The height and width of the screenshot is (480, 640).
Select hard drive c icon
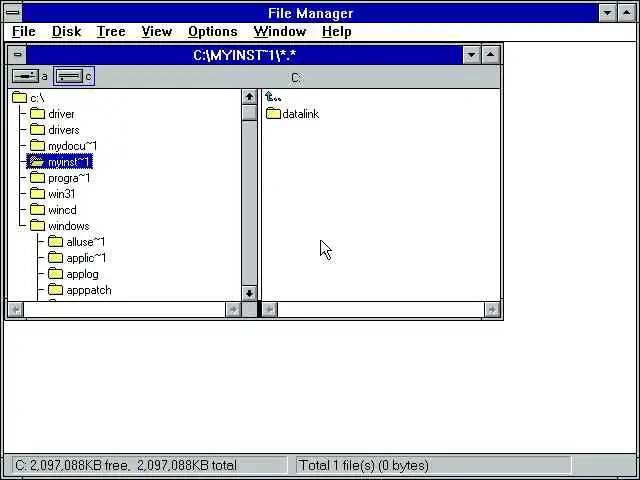69,76
